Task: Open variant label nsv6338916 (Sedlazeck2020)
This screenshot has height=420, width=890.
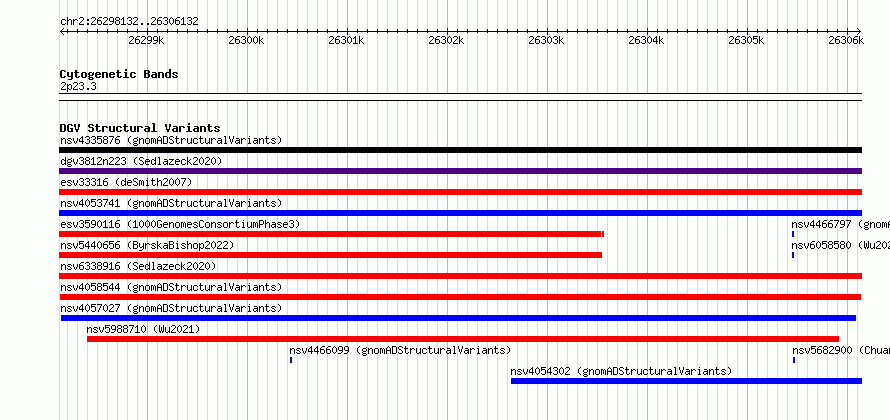Action: click(x=138, y=266)
